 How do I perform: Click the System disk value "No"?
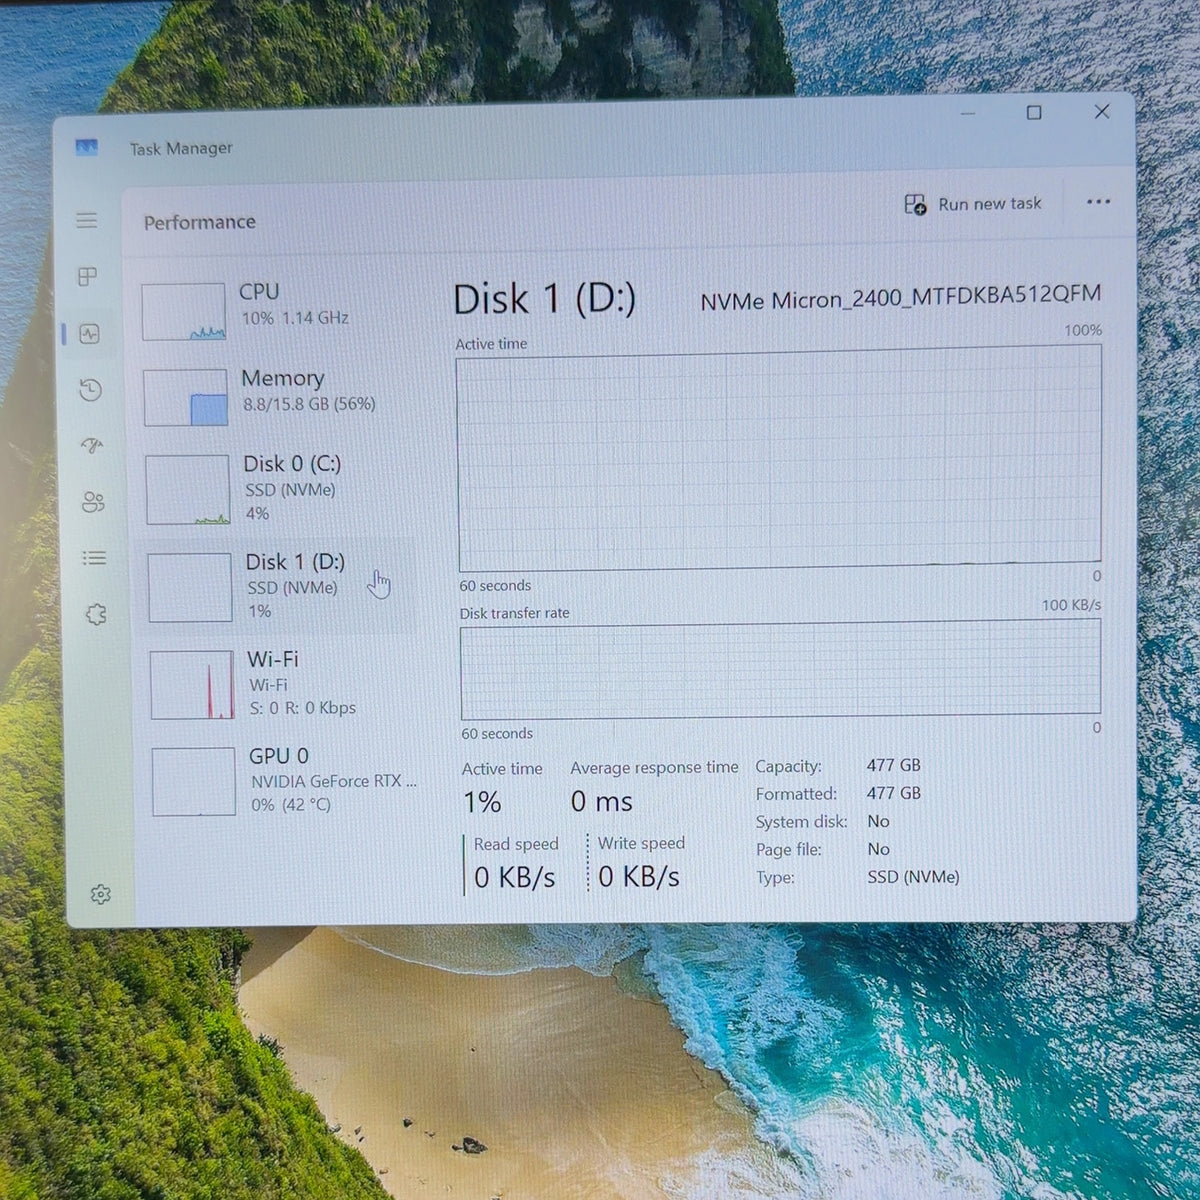(878, 821)
